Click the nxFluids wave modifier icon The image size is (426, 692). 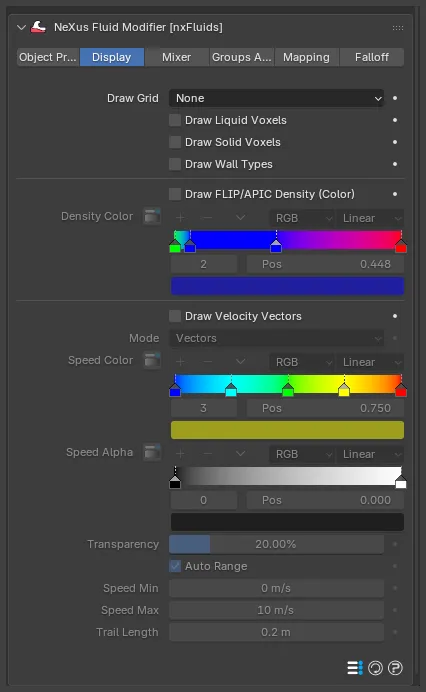(x=38, y=27)
